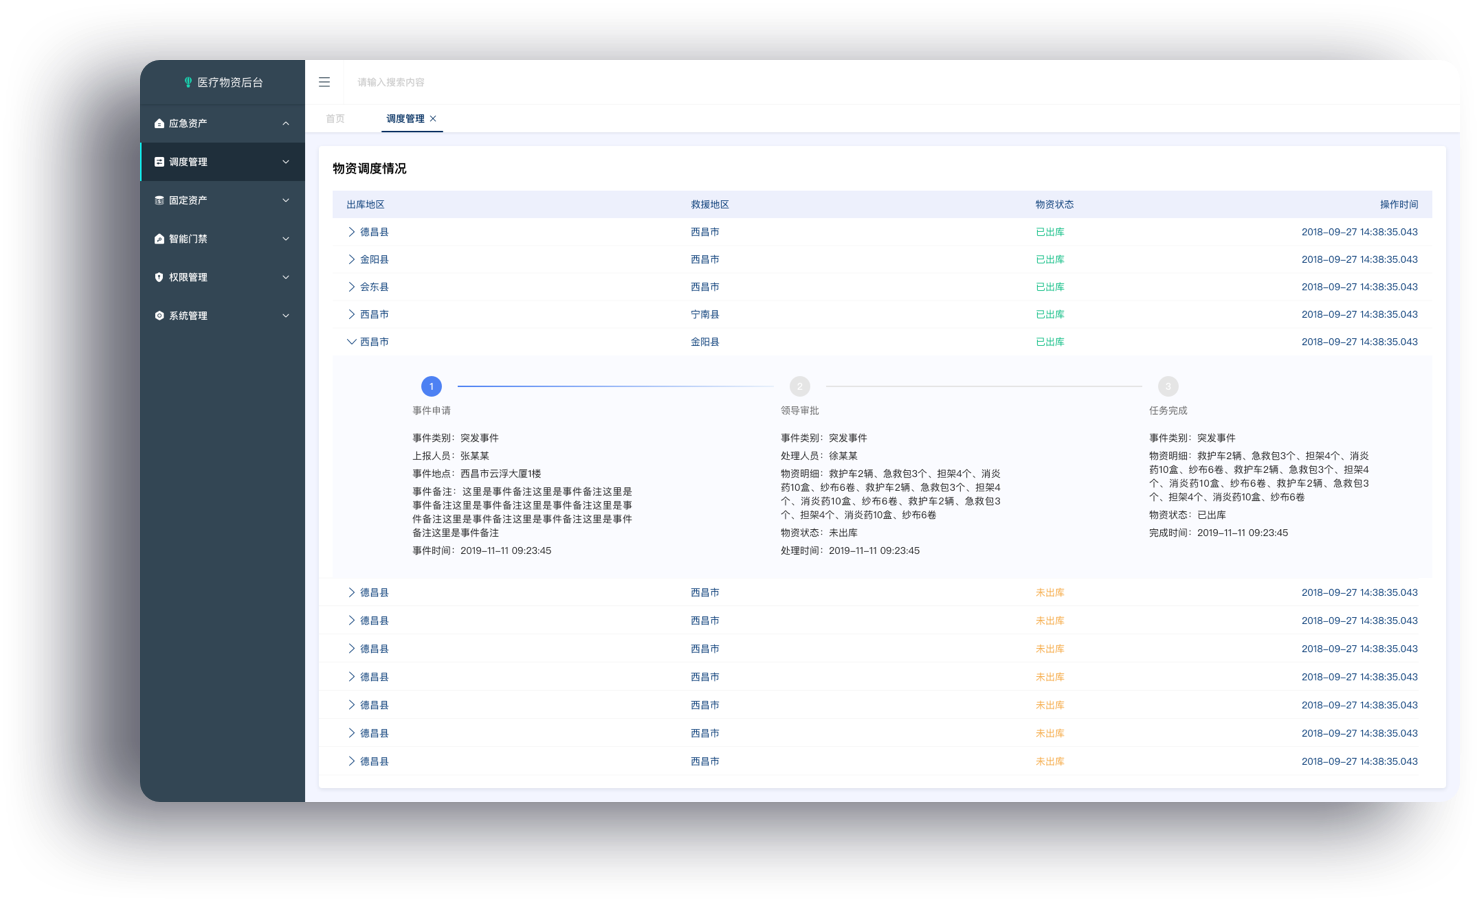The width and height of the screenshot is (1480, 902).
Task: Select step 2 领导审批 circle
Action: click(799, 386)
